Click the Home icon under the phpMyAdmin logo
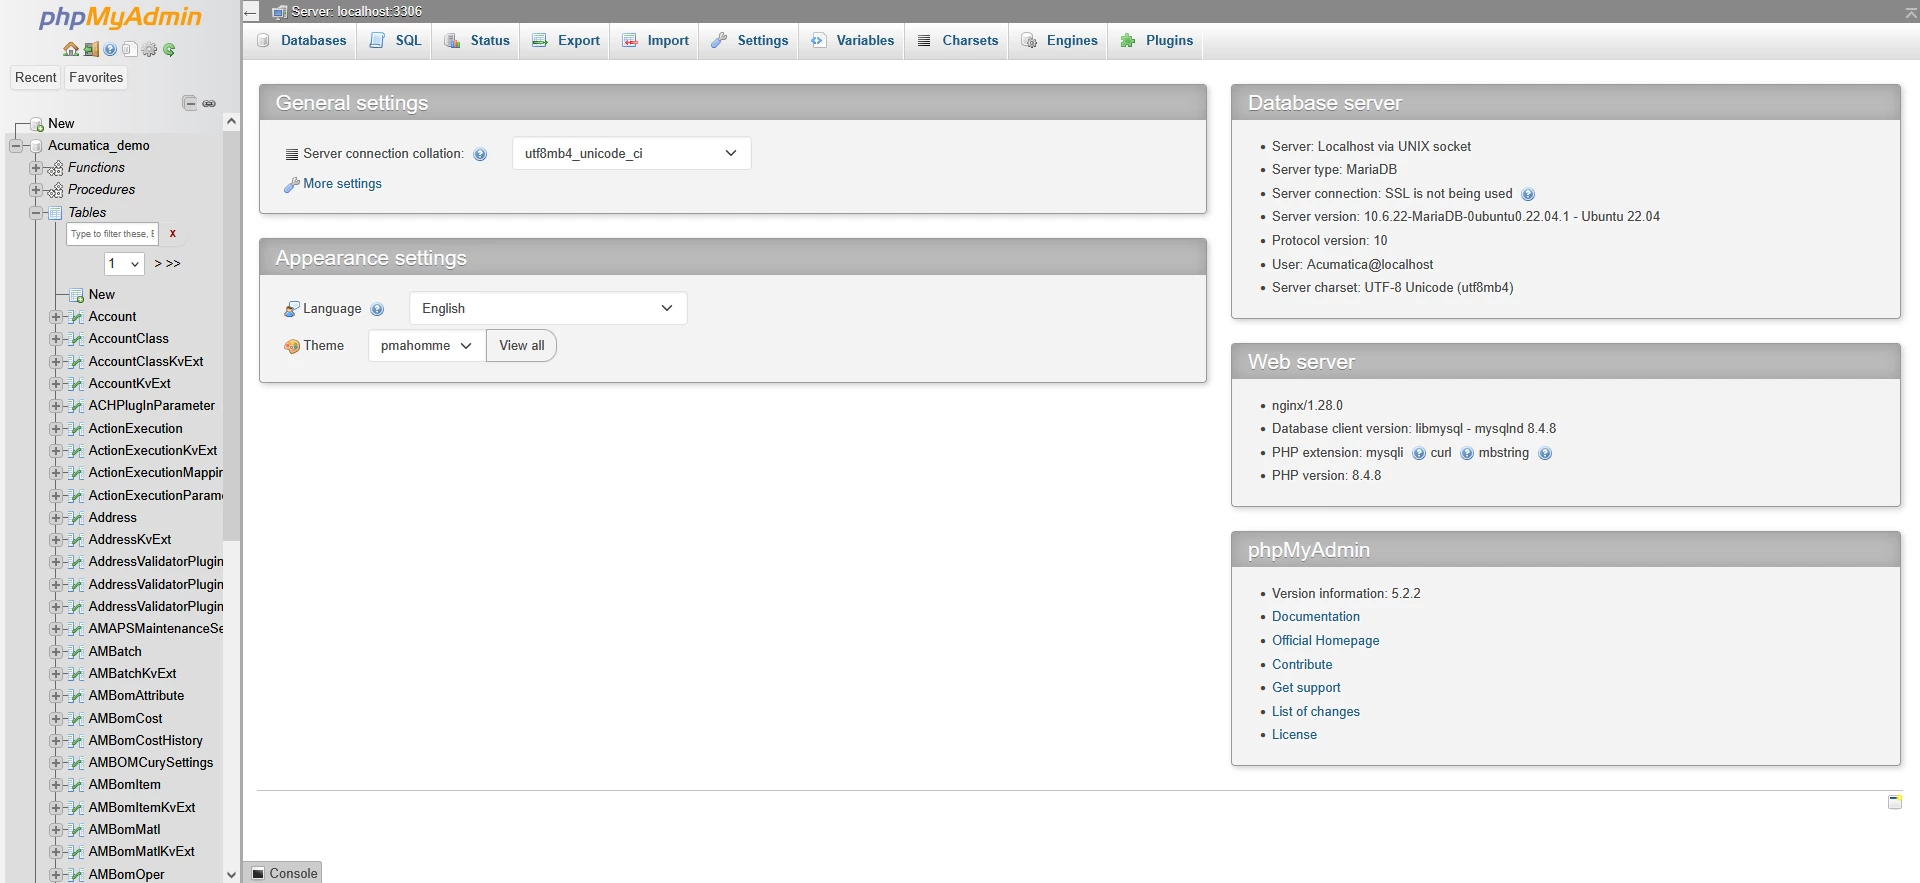This screenshot has height=883, width=1920. click(71, 49)
